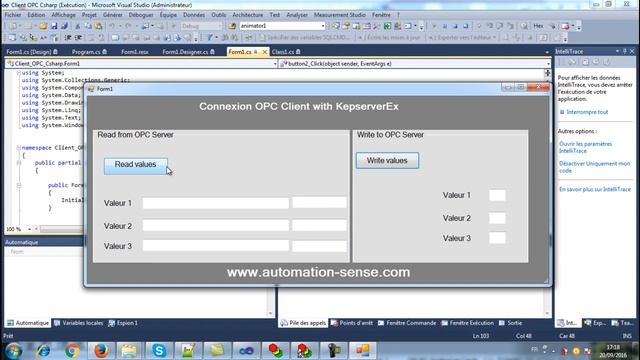
Task: Switch to the Variables locales tab
Action: pyautogui.click(x=78, y=323)
